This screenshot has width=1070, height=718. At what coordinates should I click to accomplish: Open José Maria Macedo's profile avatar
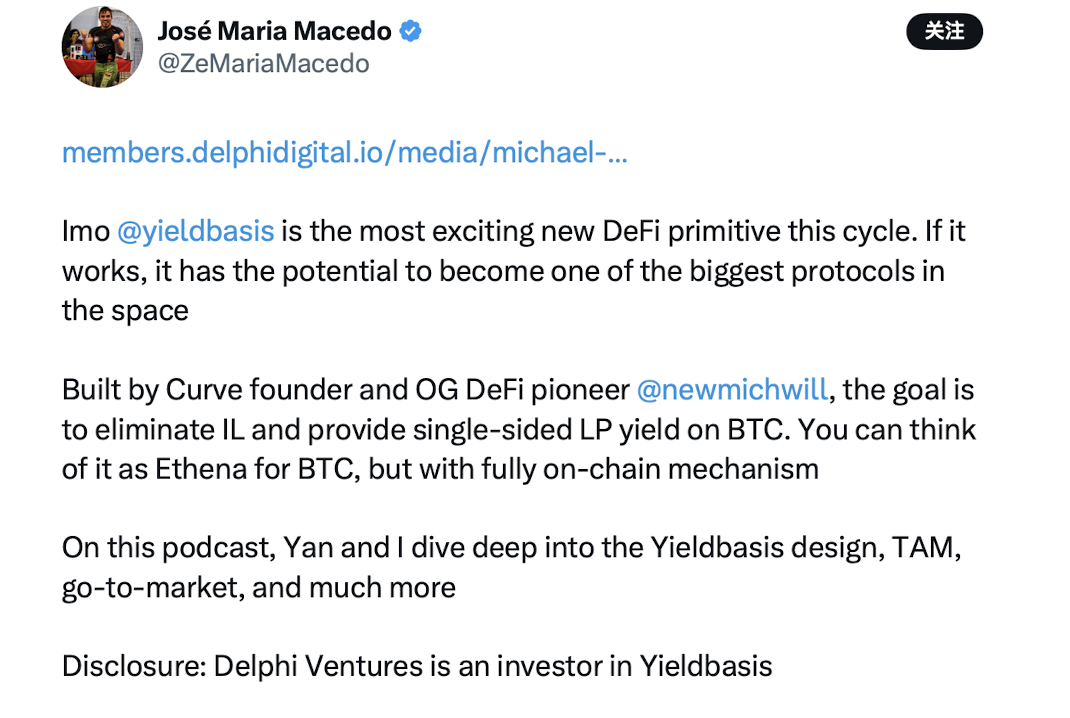(102, 47)
